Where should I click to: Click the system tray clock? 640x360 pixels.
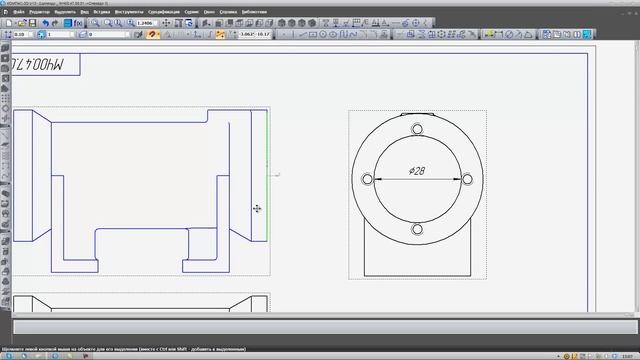pos(627,357)
